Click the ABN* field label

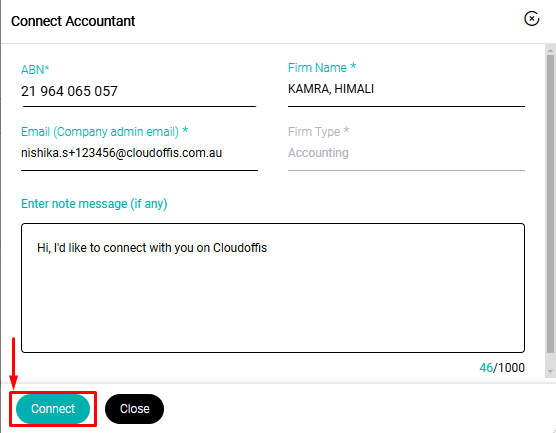[x=35, y=70]
